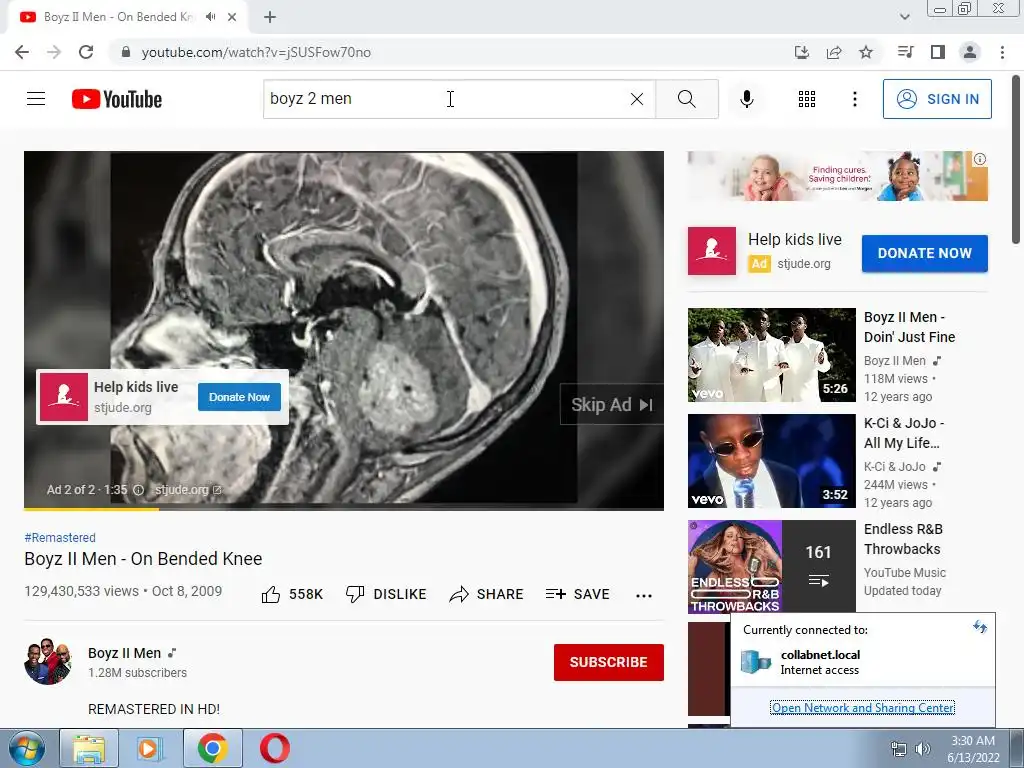Click Donate Now in video overlay
Screen dimensions: 1024x768
click(x=239, y=397)
